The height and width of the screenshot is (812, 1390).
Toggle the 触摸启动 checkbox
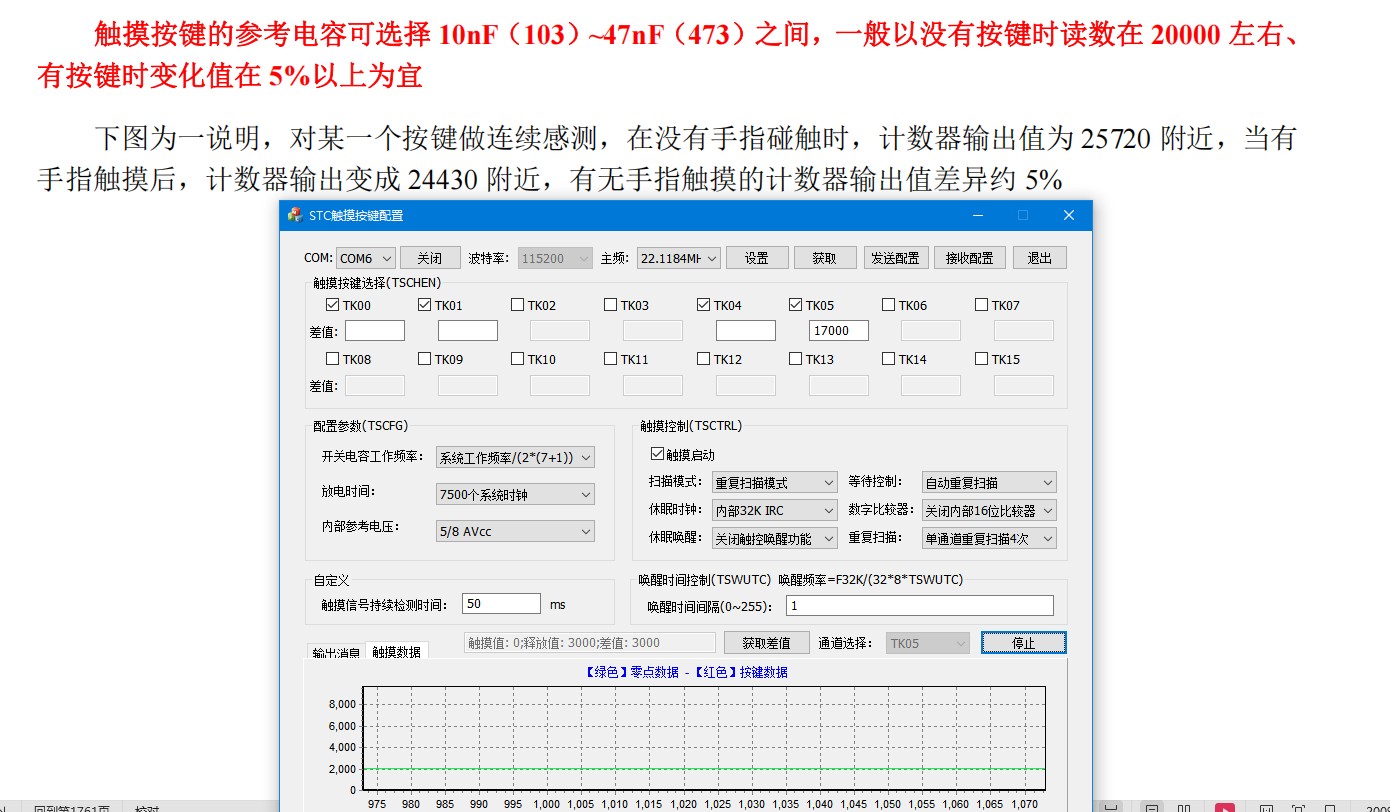point(657,454)
